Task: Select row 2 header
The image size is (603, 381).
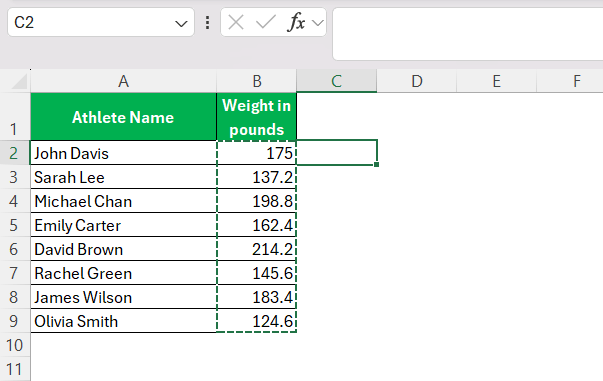Action: 15,153
